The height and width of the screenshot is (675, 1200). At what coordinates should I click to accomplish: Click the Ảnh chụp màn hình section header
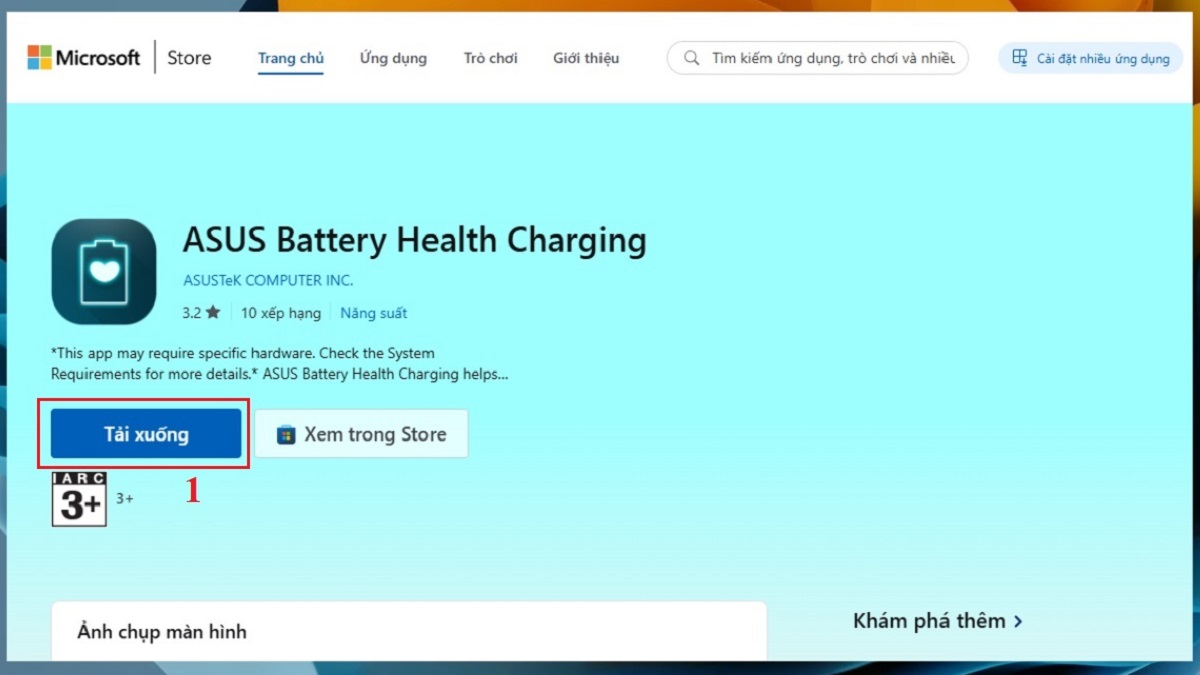coord(161,631)
